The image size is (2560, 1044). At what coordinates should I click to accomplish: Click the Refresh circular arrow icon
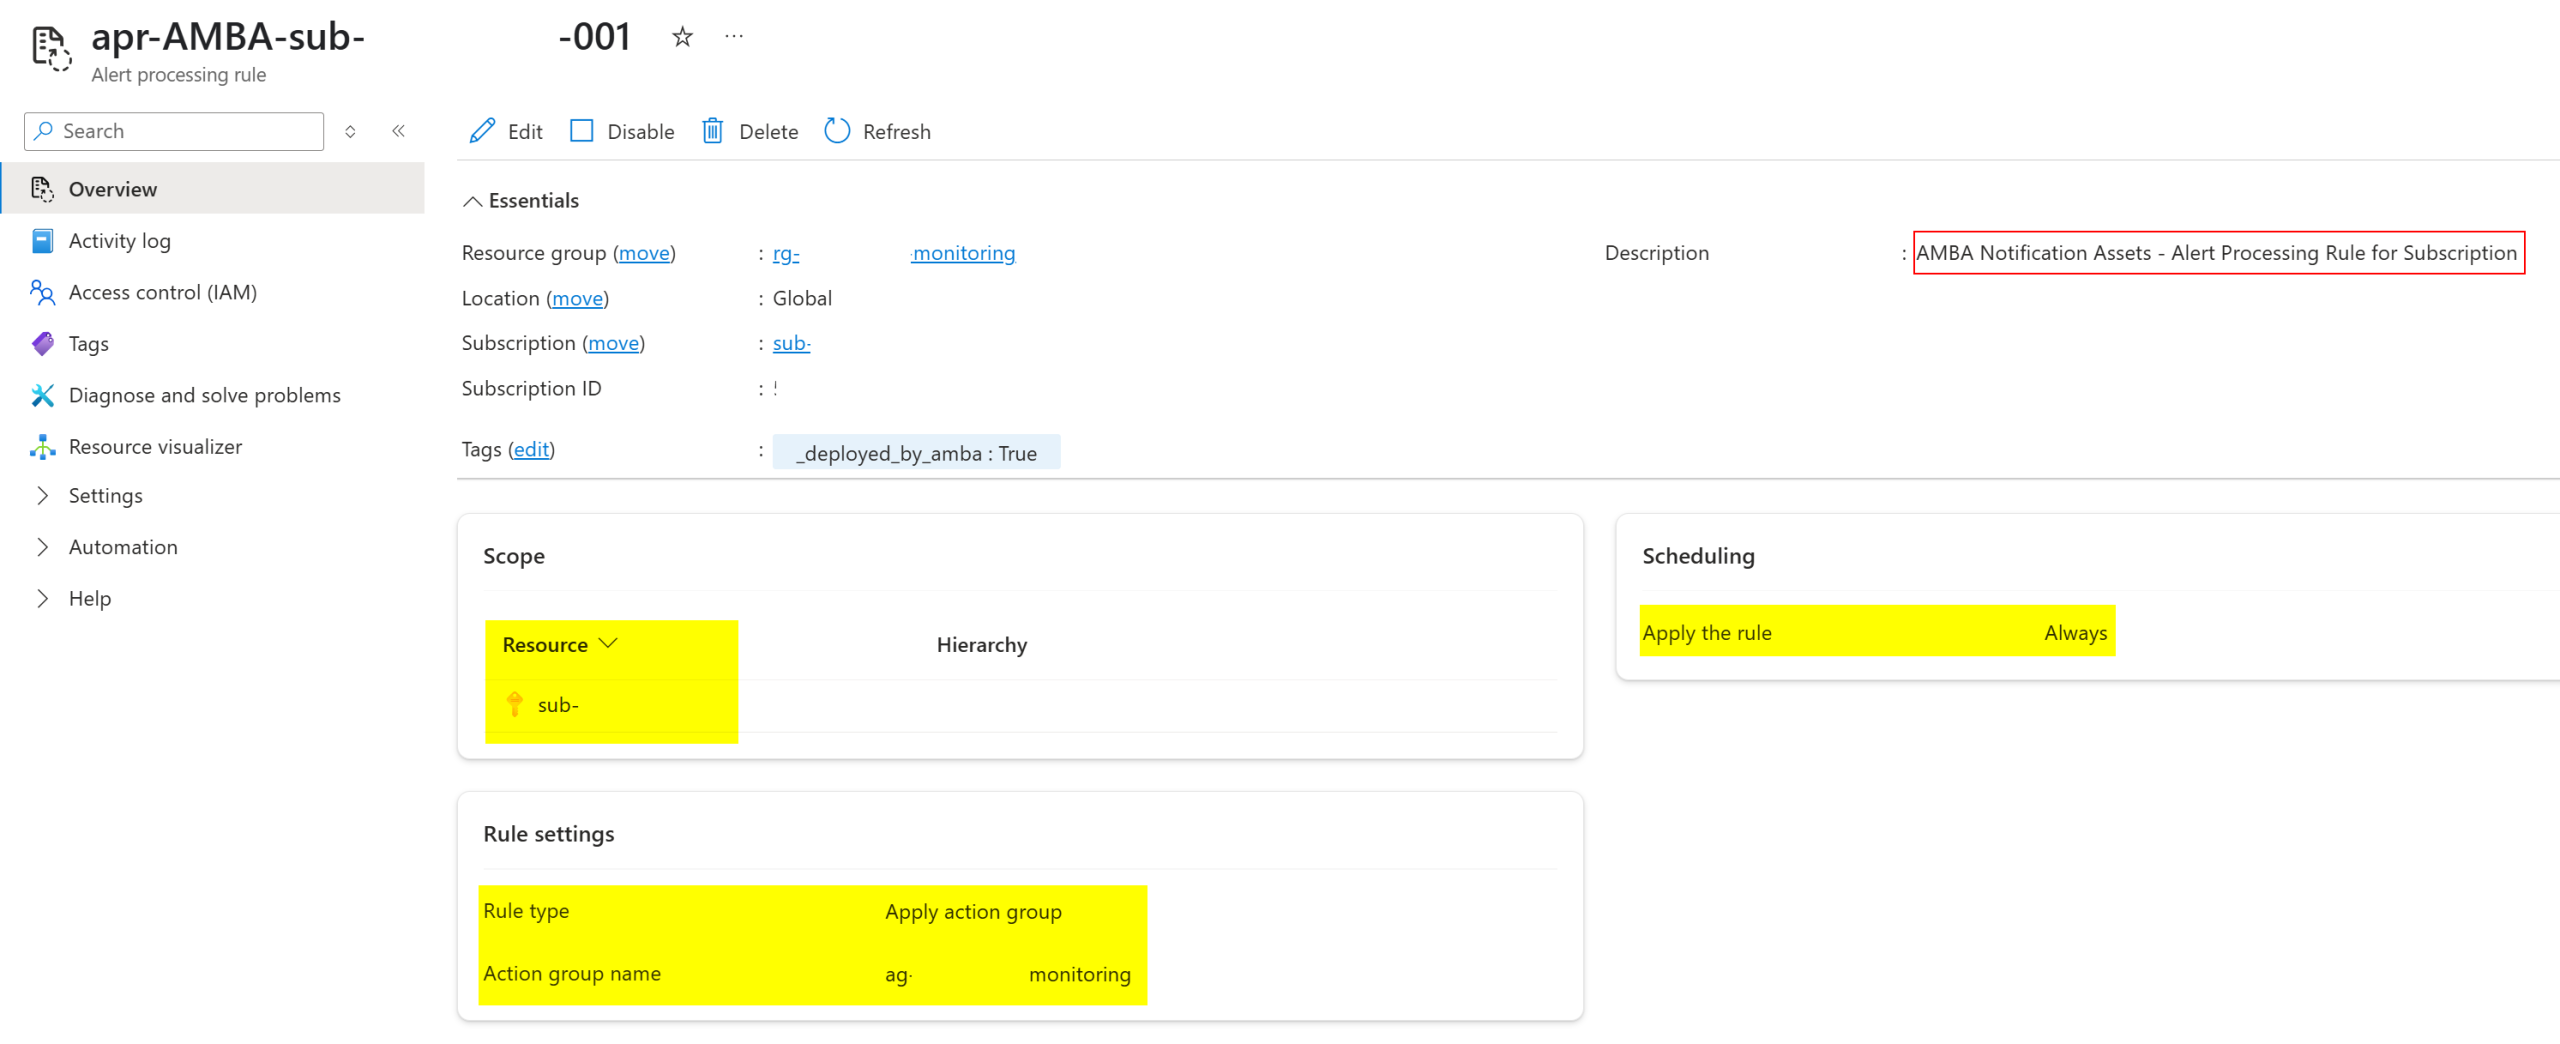[x=837, y=131]
